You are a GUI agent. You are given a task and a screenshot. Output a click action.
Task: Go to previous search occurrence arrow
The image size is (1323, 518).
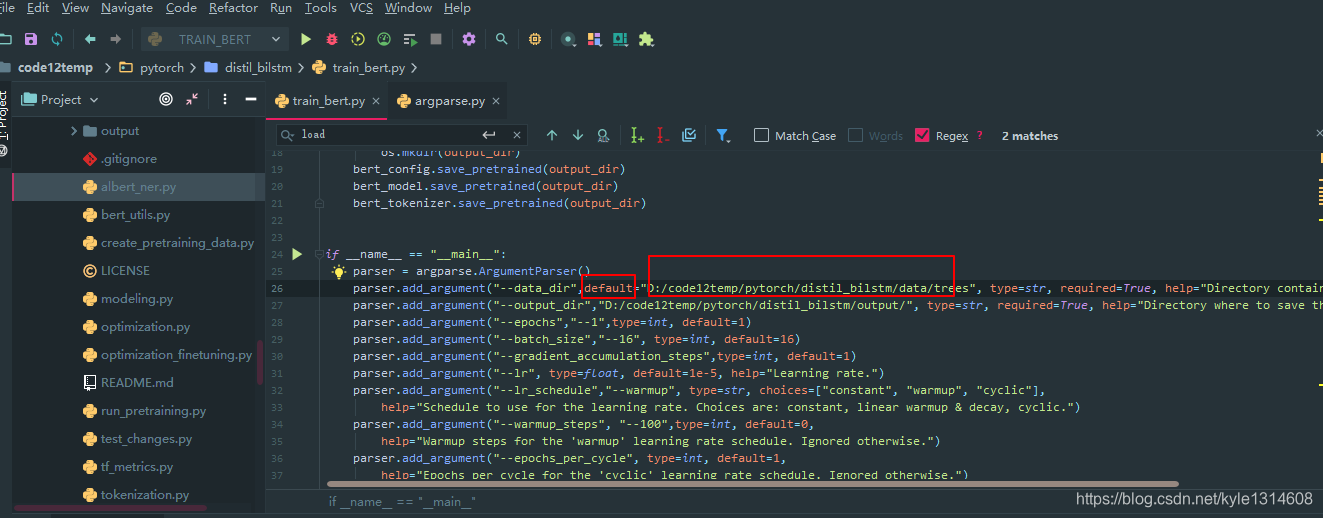pyautogui.click(x=552, y=135)
